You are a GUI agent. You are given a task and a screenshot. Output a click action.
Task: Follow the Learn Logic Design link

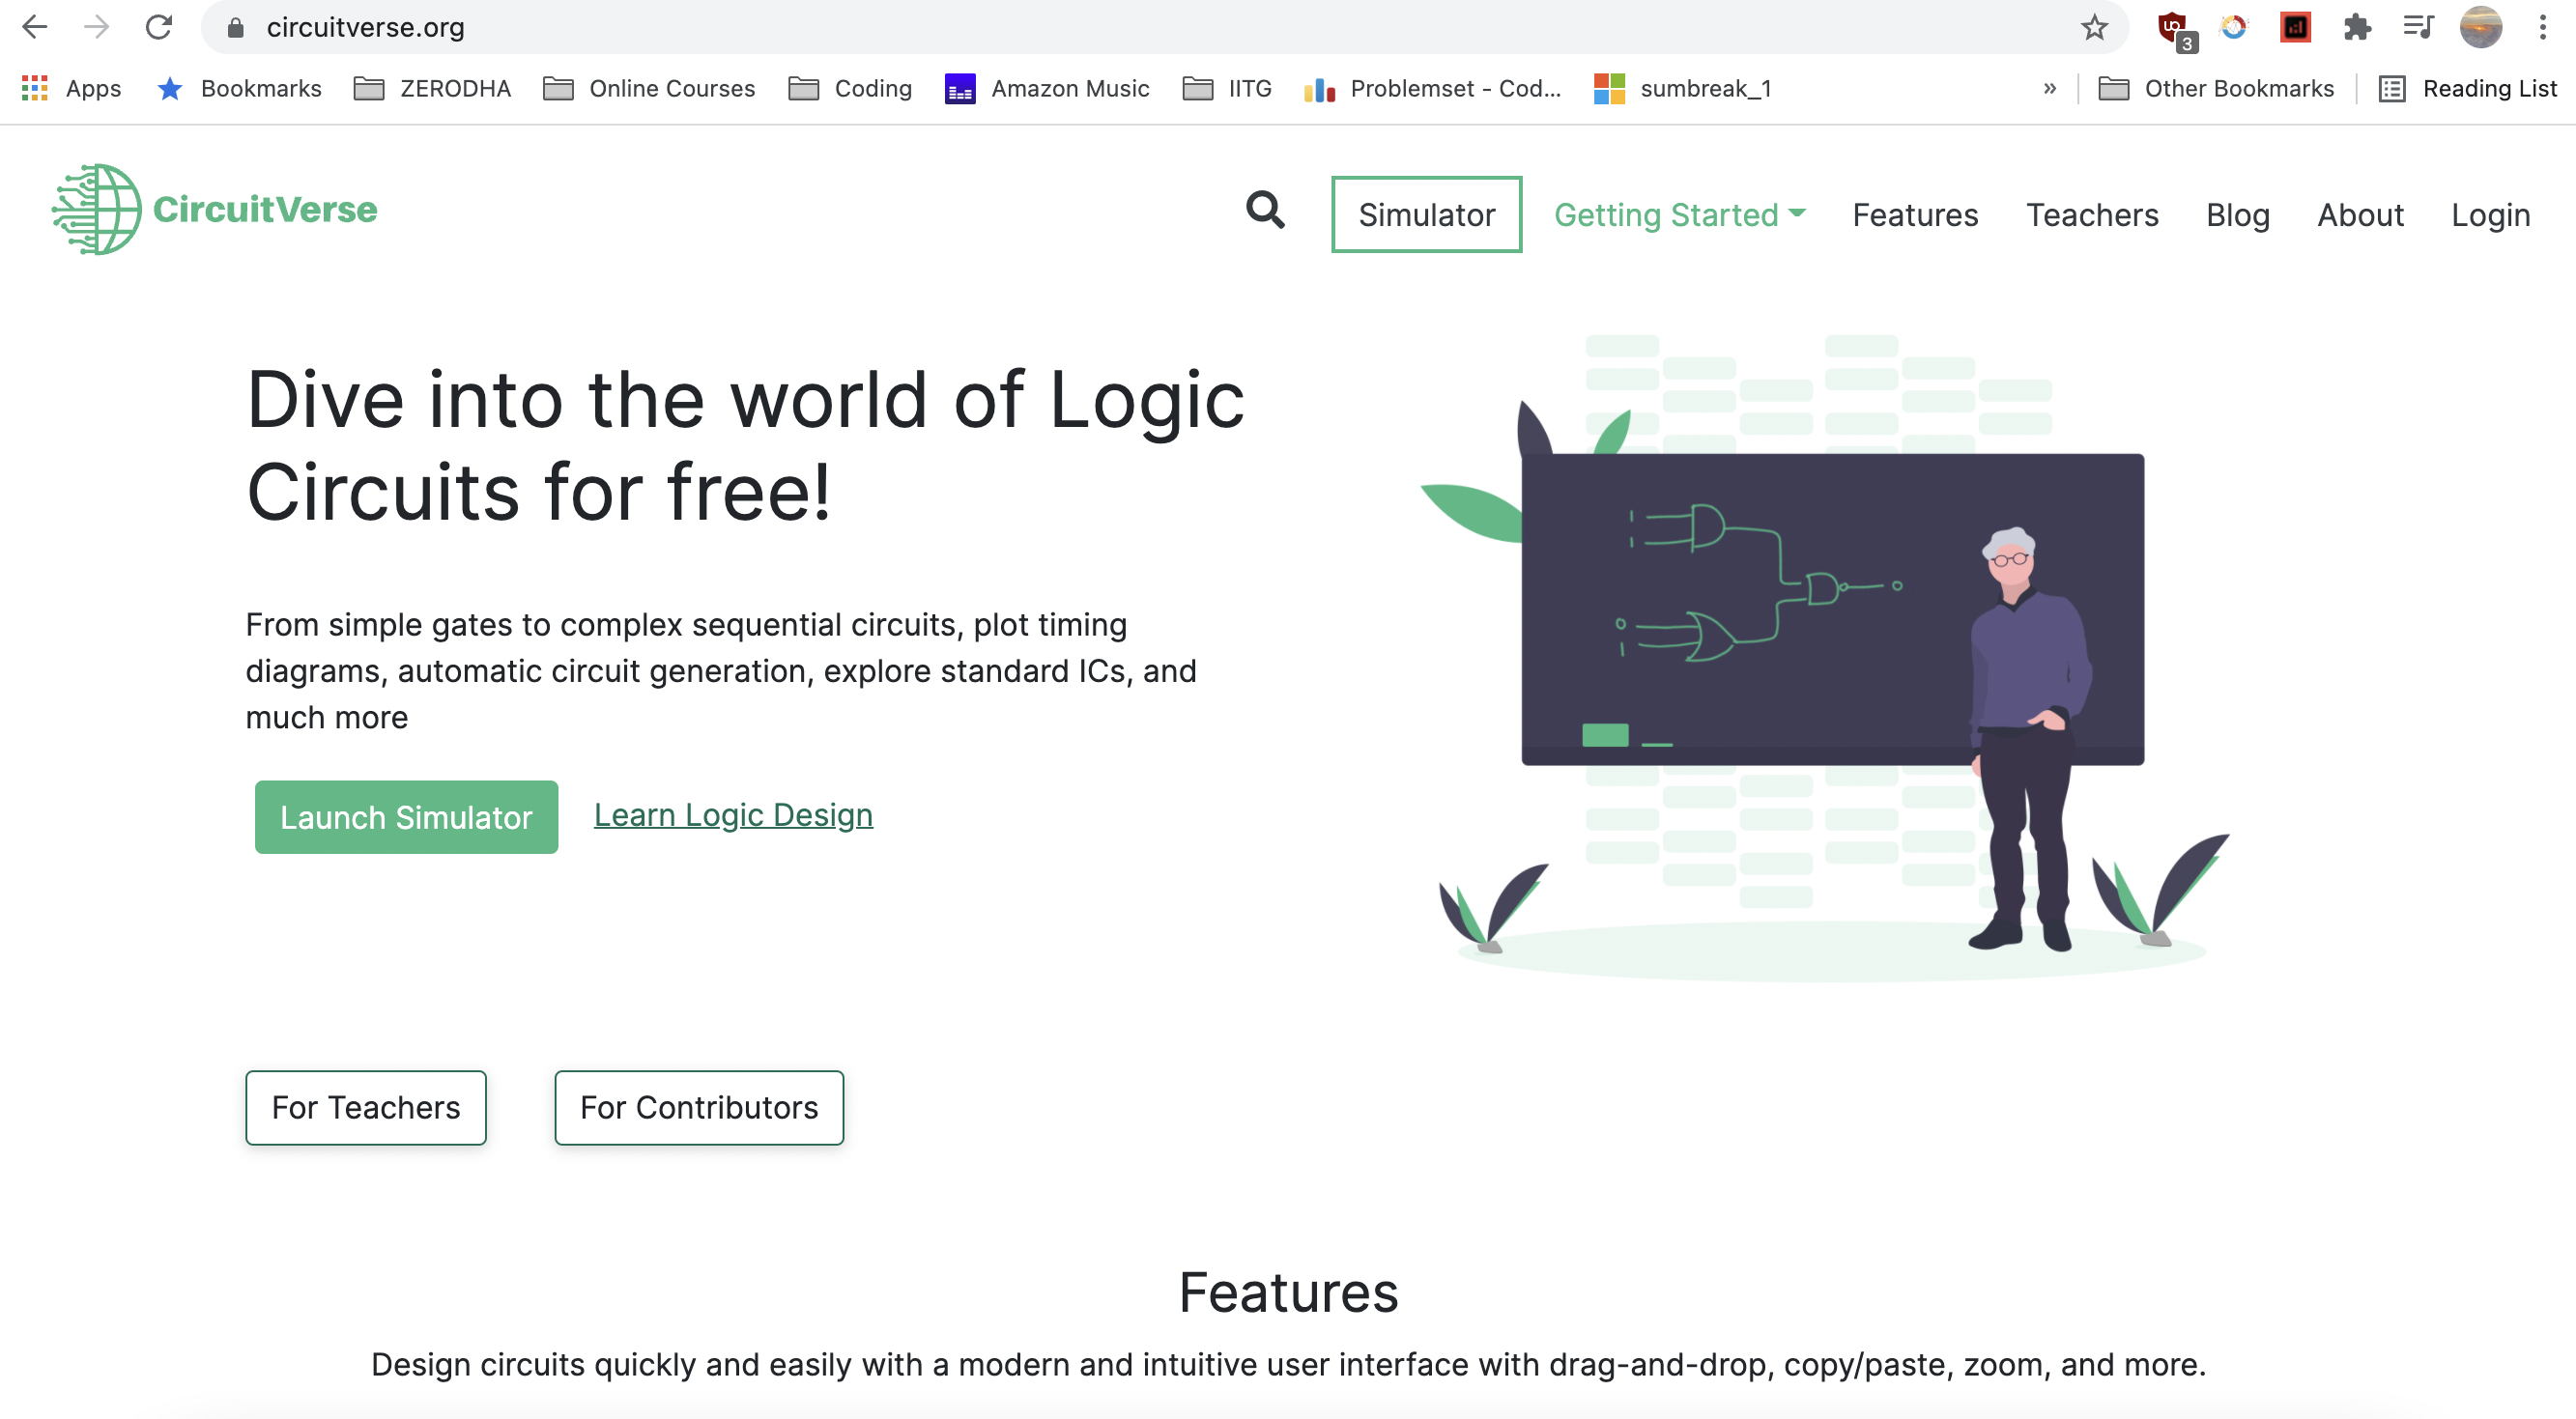pos(733,814)
